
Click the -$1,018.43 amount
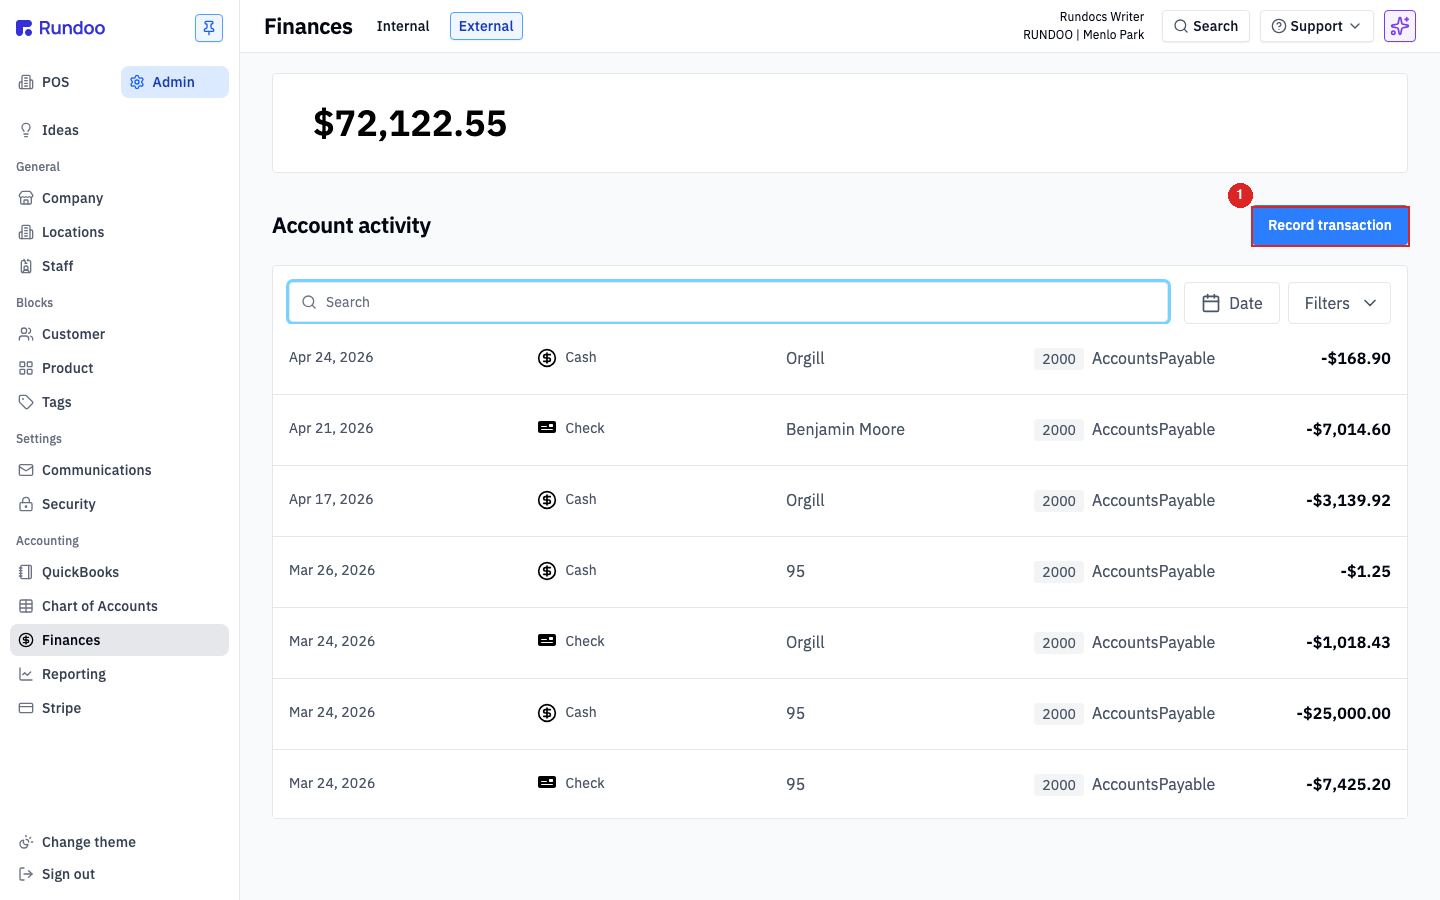(x=1348, y=642)
